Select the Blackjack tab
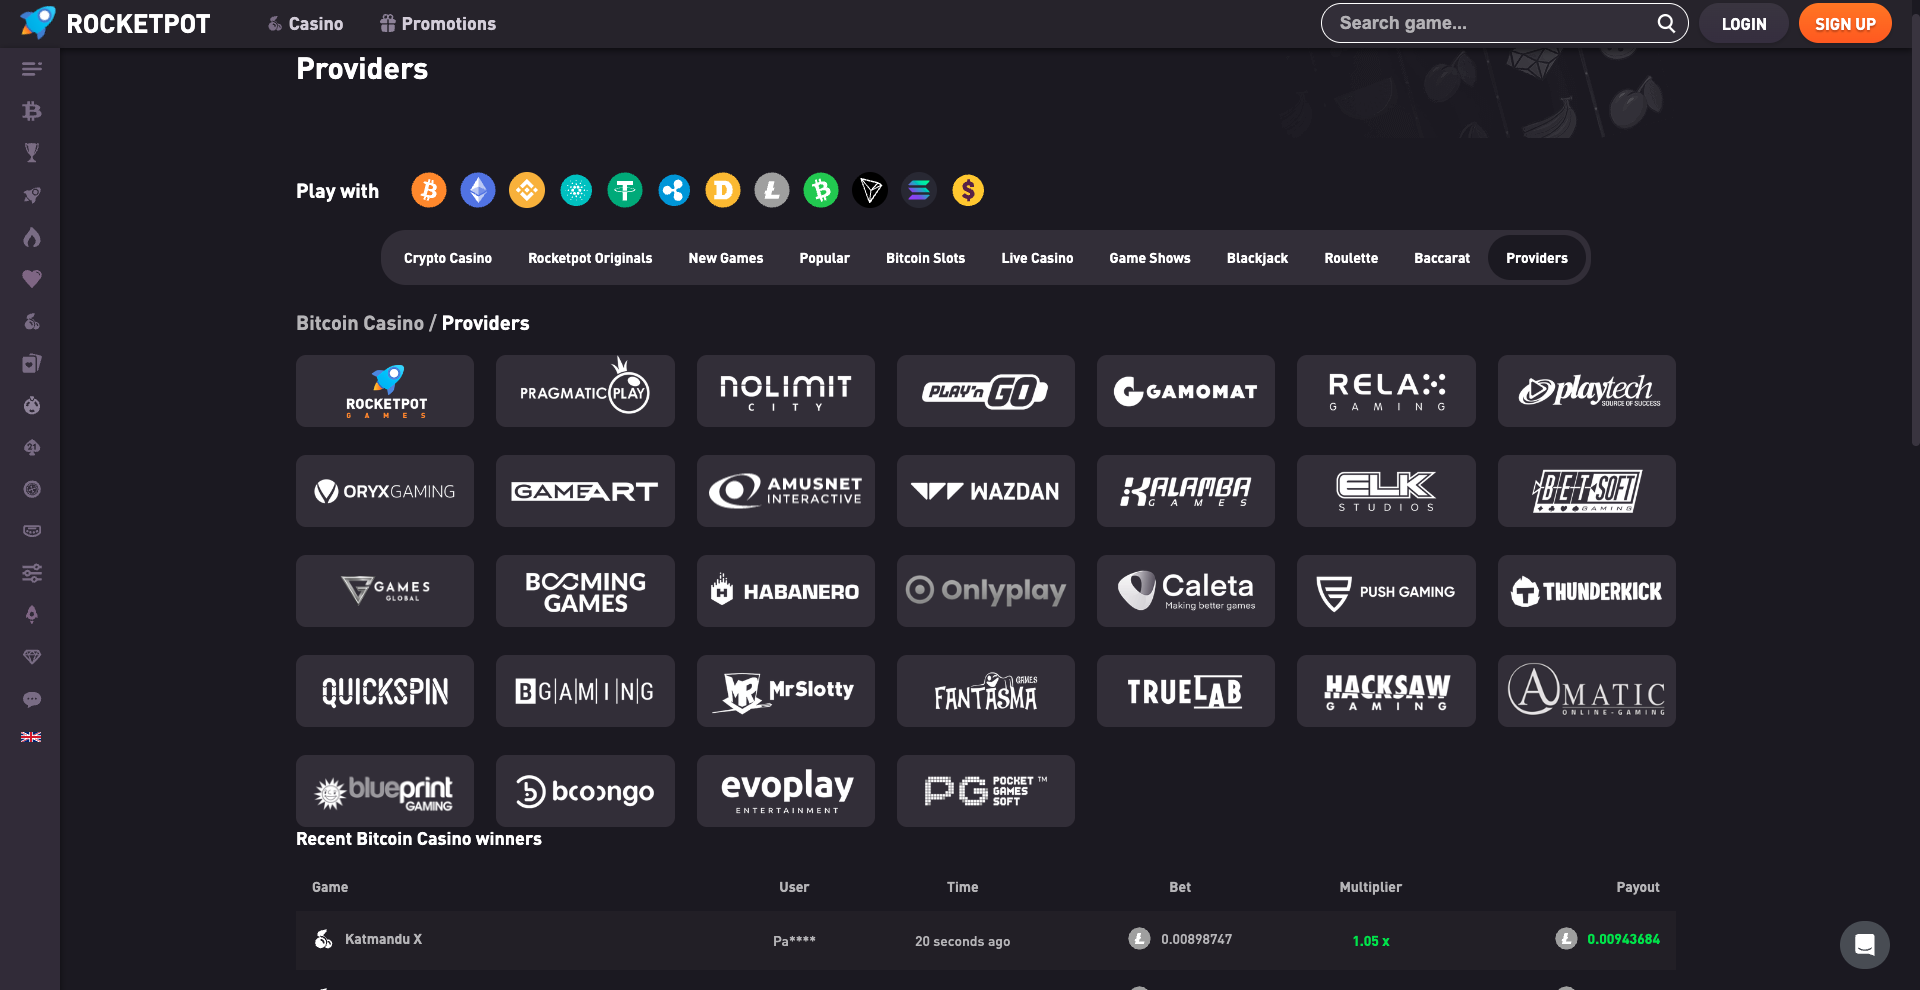 pos(1258,258)
